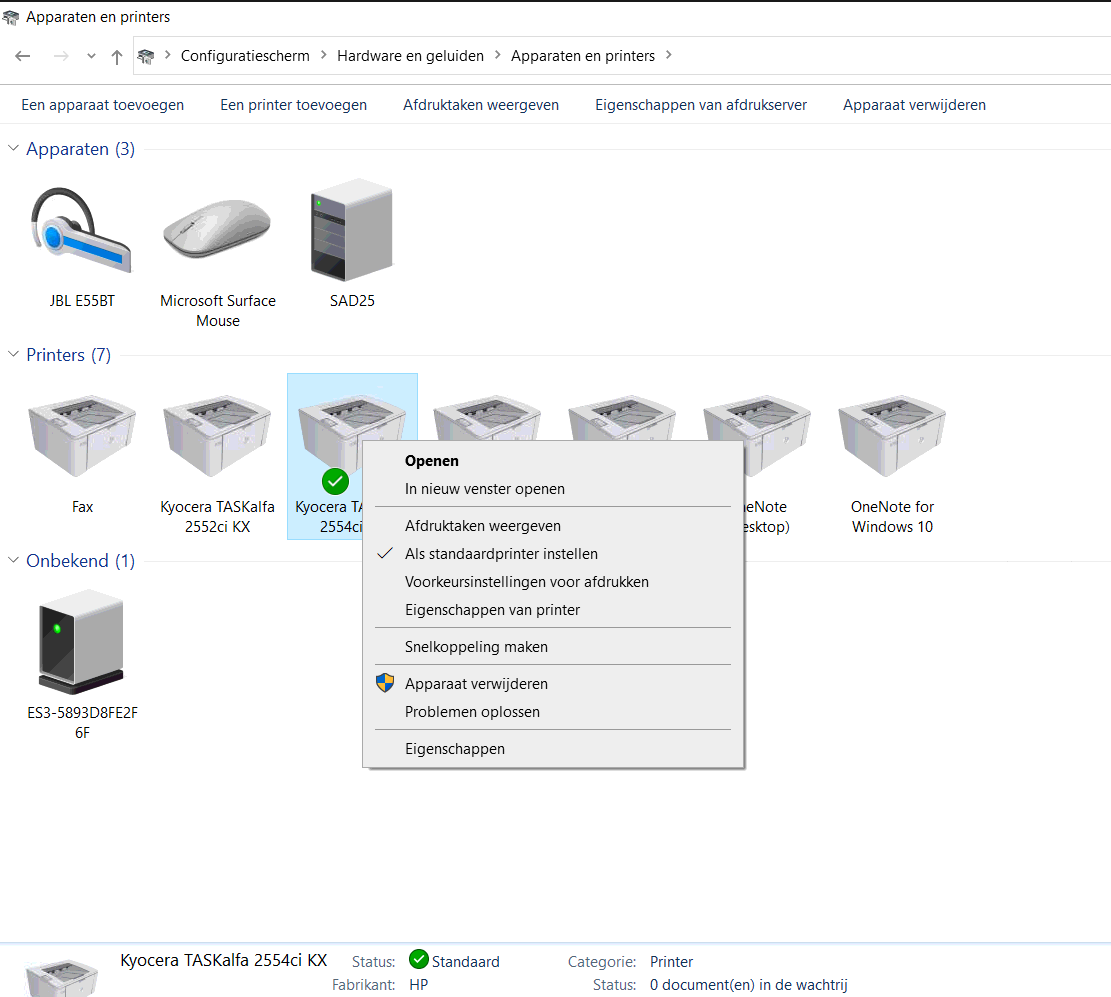Navigate to Hardware en geluiden breadcrumb
The image size is (1111, 997).
point(410,56)
